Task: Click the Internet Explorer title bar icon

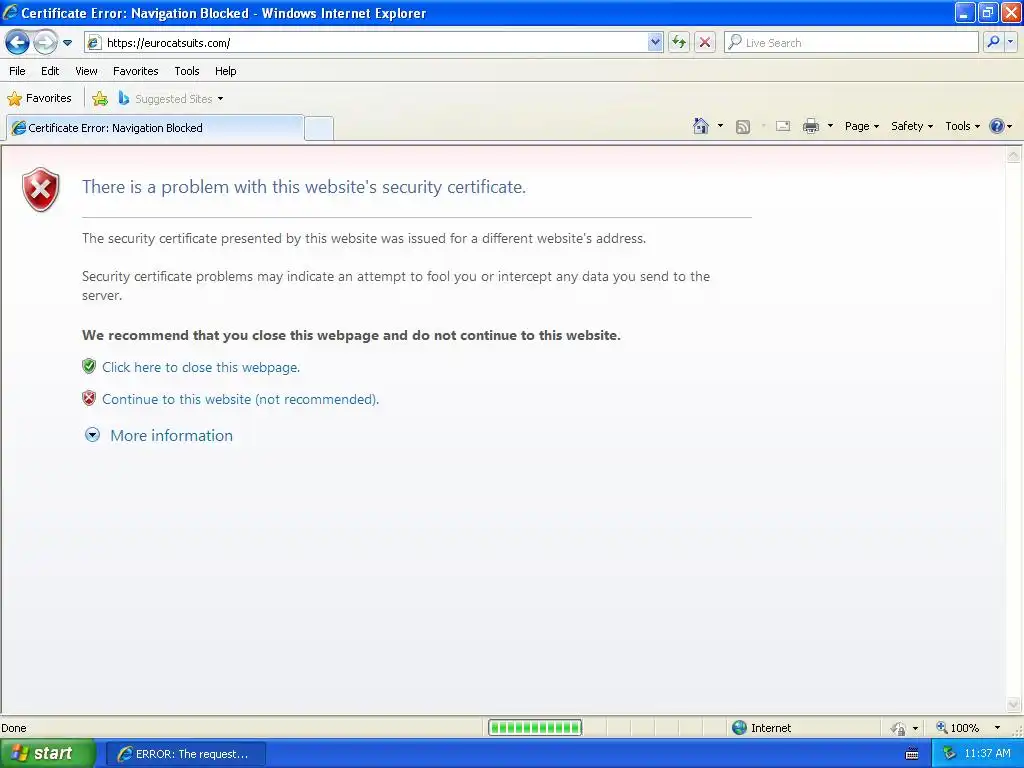Action: [10, 12]
